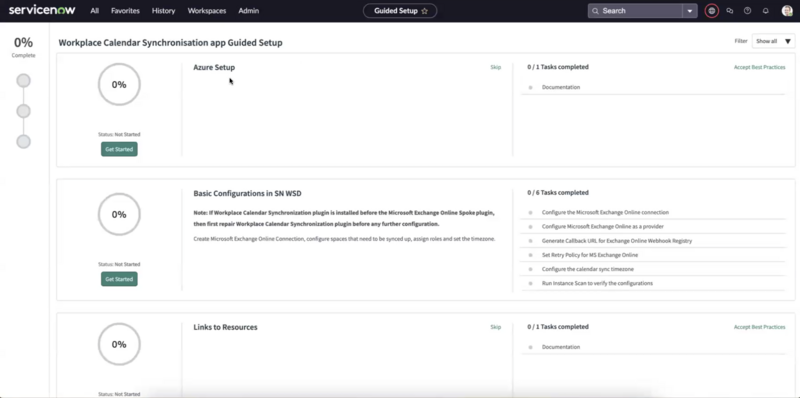Expand the search scope dropdown arrow
Image resolution: width=800 pixels, height=398 pixels.
click(x=690, y=11)
